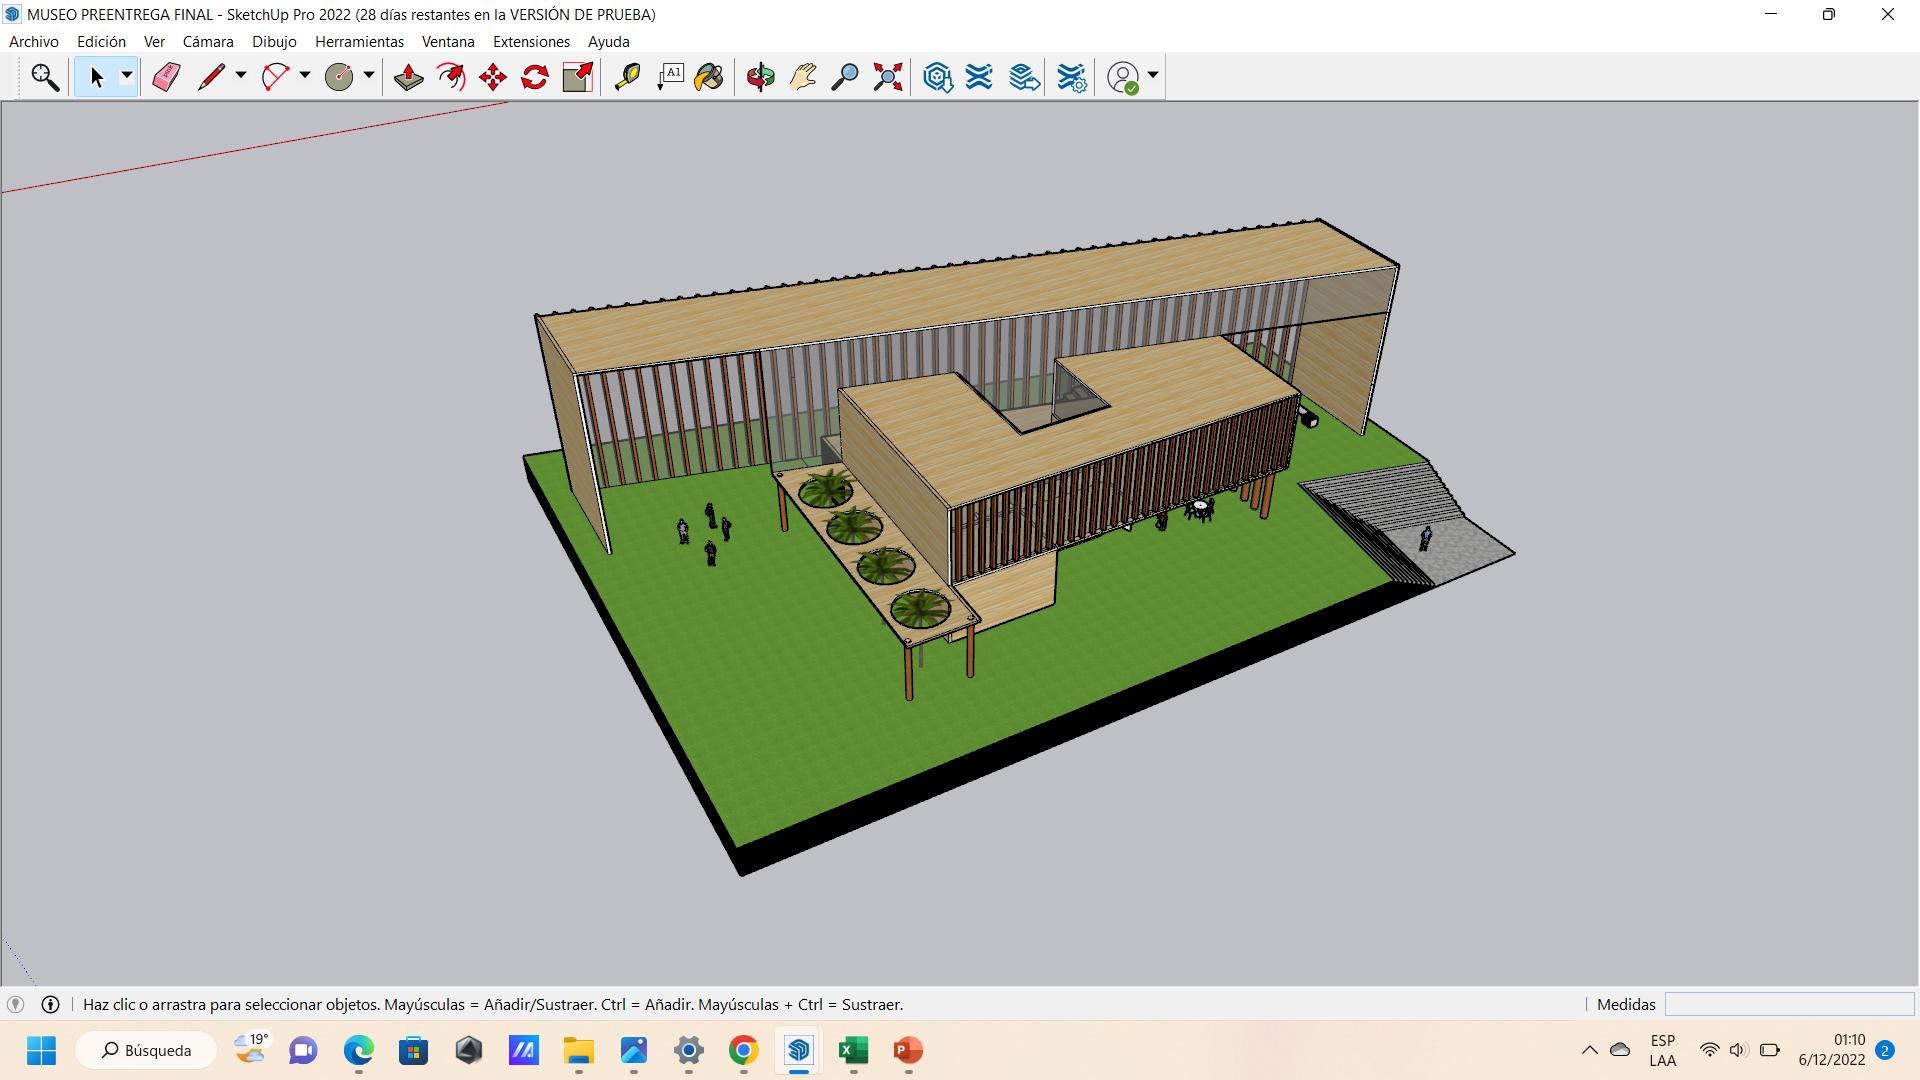Toggle the model info credits icon
Viewport: 1920px width, 1080px height.
(50, 1004)
